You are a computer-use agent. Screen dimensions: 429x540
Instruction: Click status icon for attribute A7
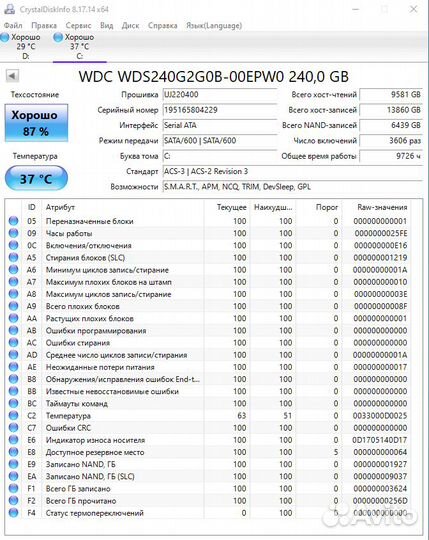coord(13,282)
